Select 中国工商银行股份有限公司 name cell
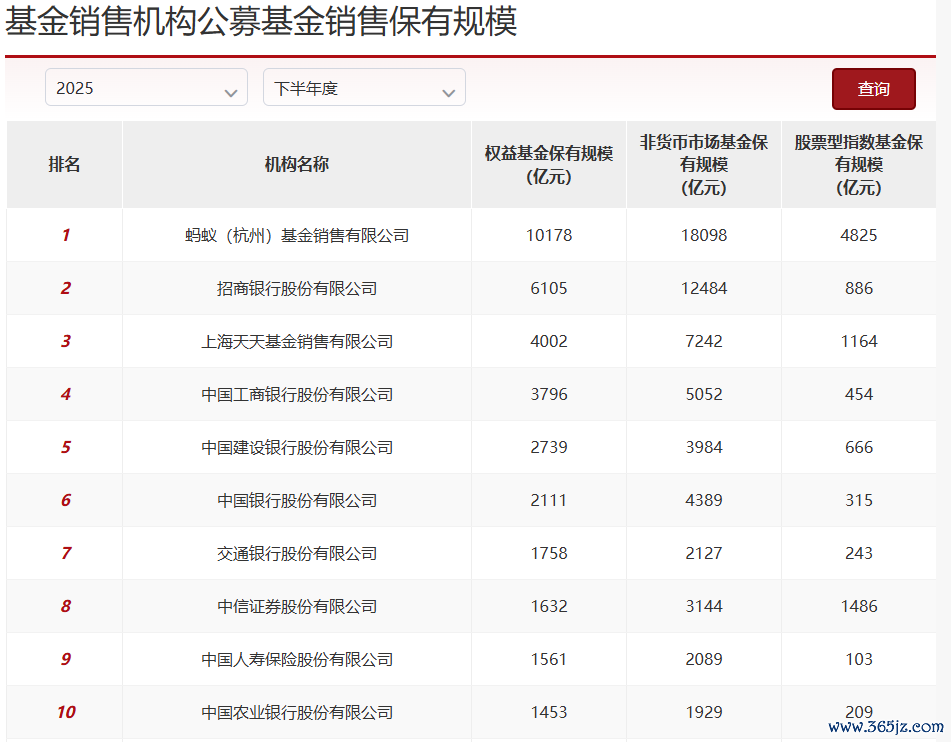The height and width of the screenshot is (742, 951). pos(297,394)
